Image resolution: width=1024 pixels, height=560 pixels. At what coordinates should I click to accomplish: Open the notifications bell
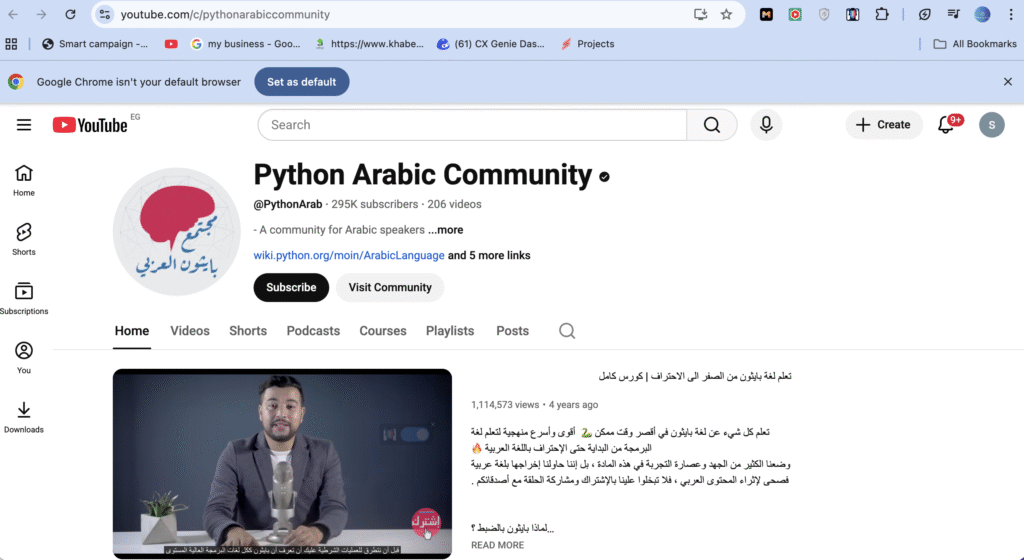[945, 125]
